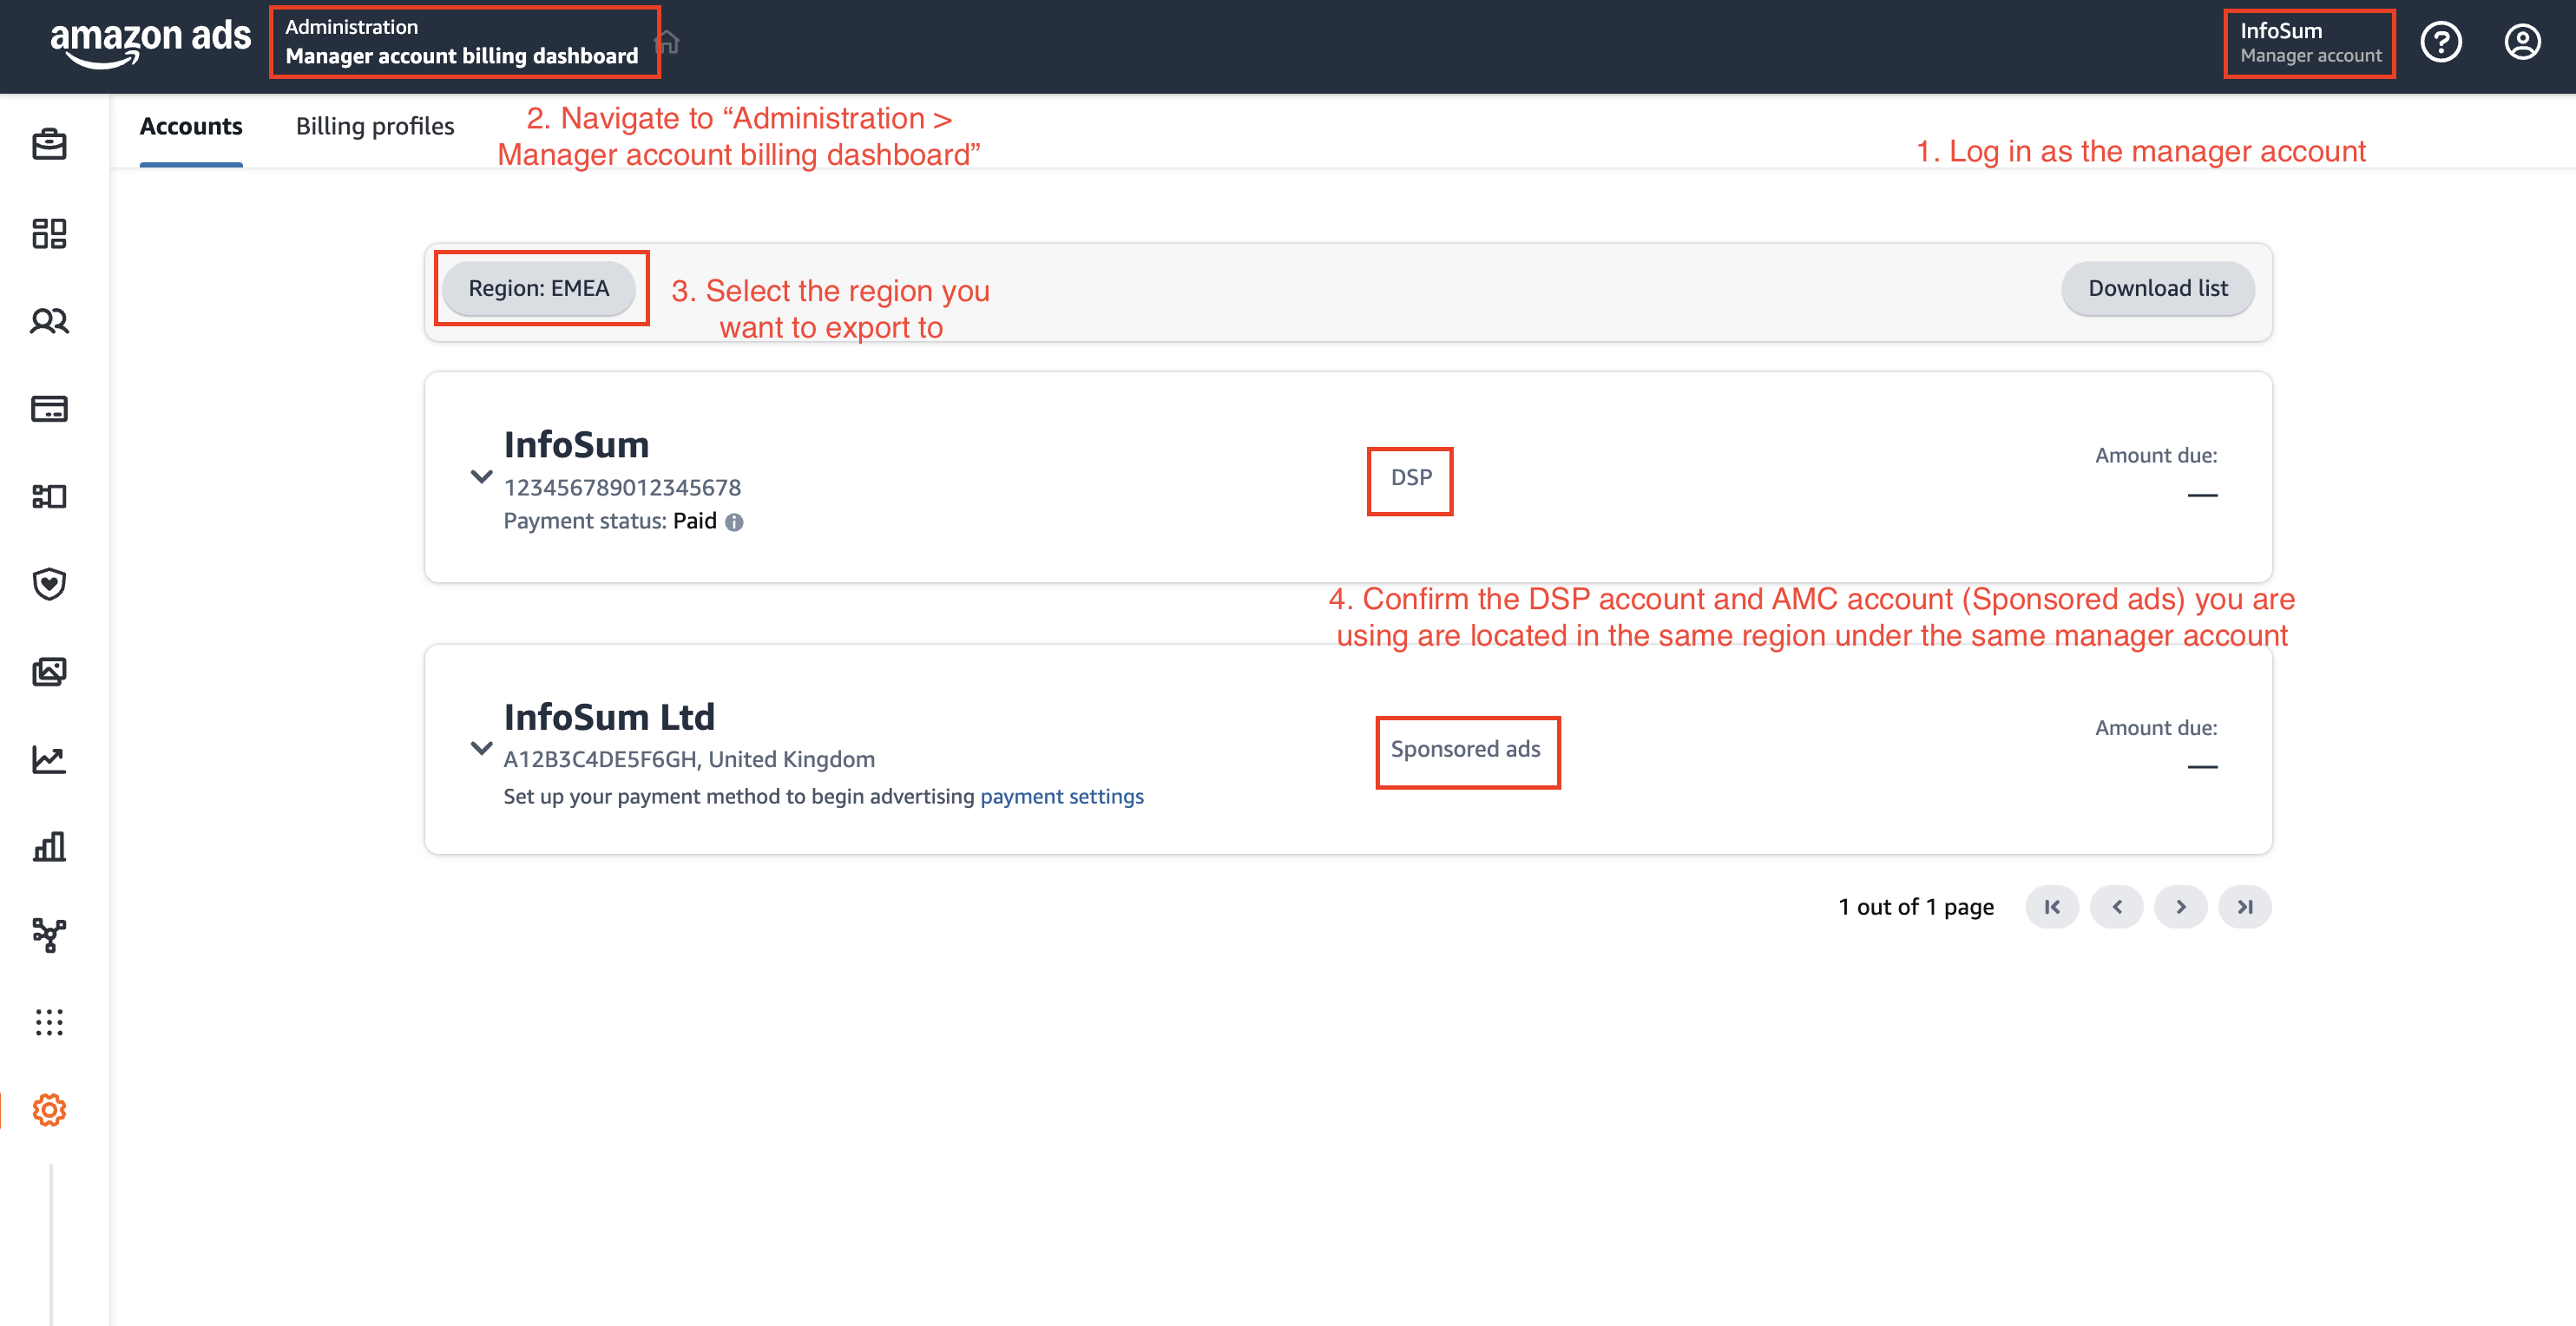The width and height of the screenshot is (2576, 1326).
Task: Click the info icon next to Paid status
Action: [734, 522]
